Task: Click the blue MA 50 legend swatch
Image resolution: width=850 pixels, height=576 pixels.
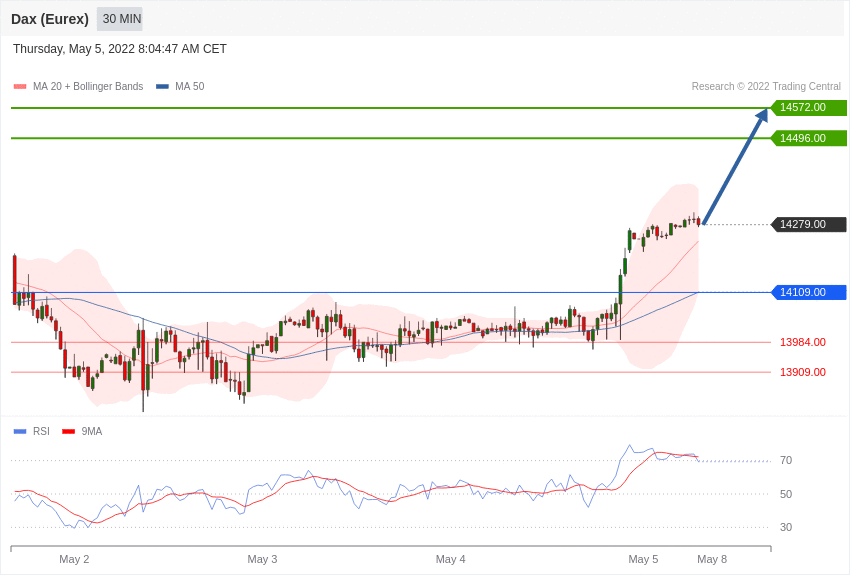Action: point(162,86)
